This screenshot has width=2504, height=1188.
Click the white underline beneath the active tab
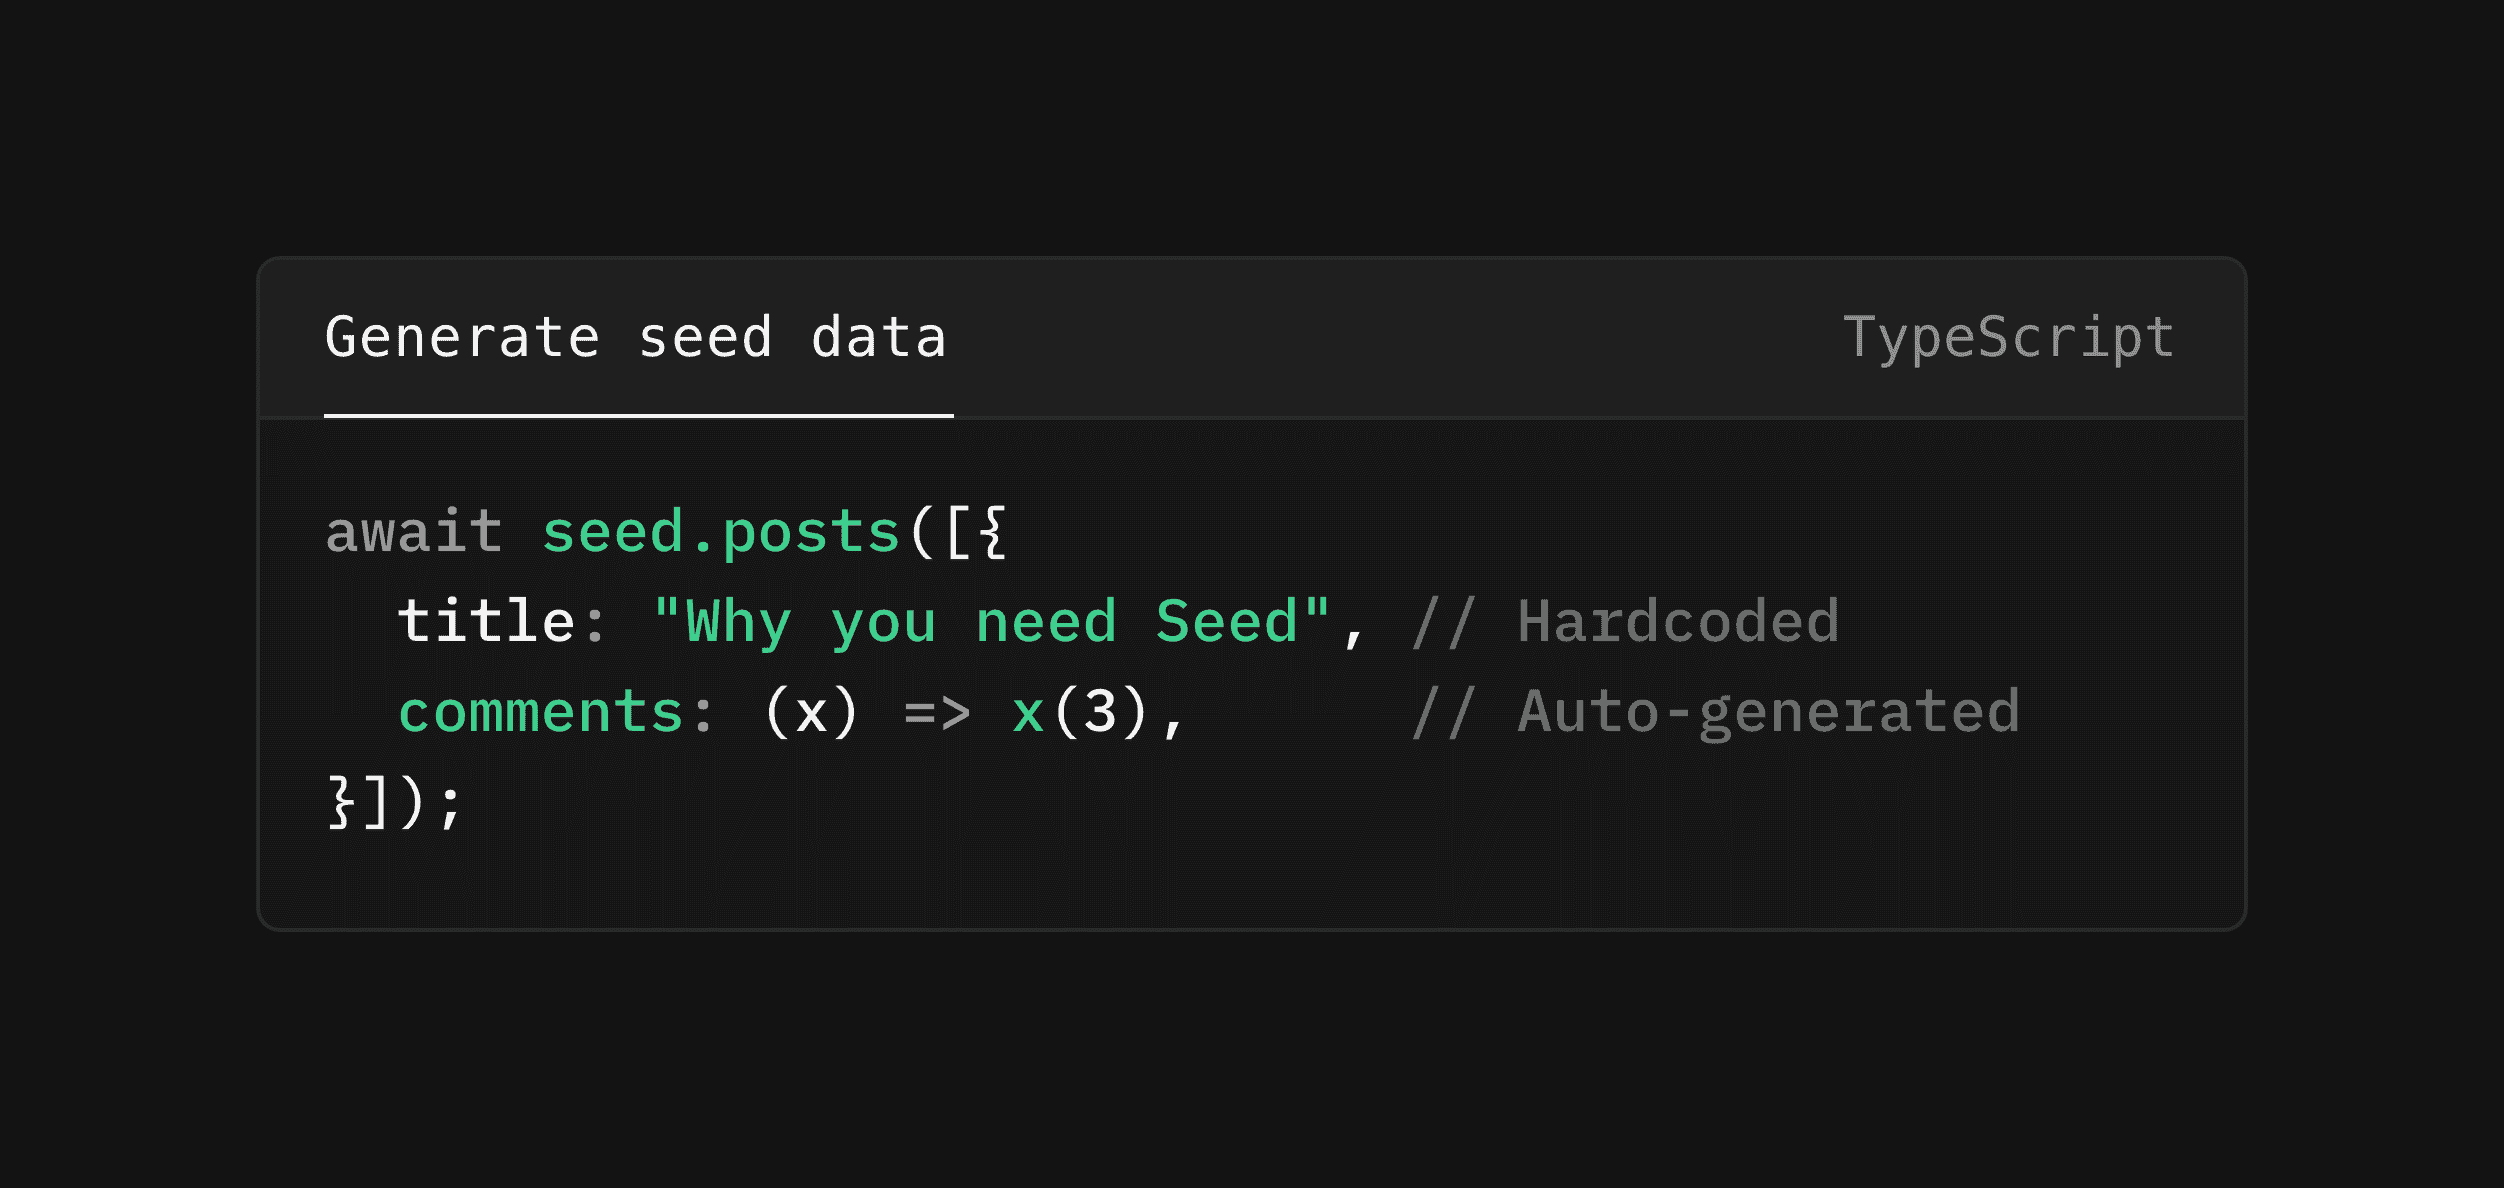click(638, 415)
